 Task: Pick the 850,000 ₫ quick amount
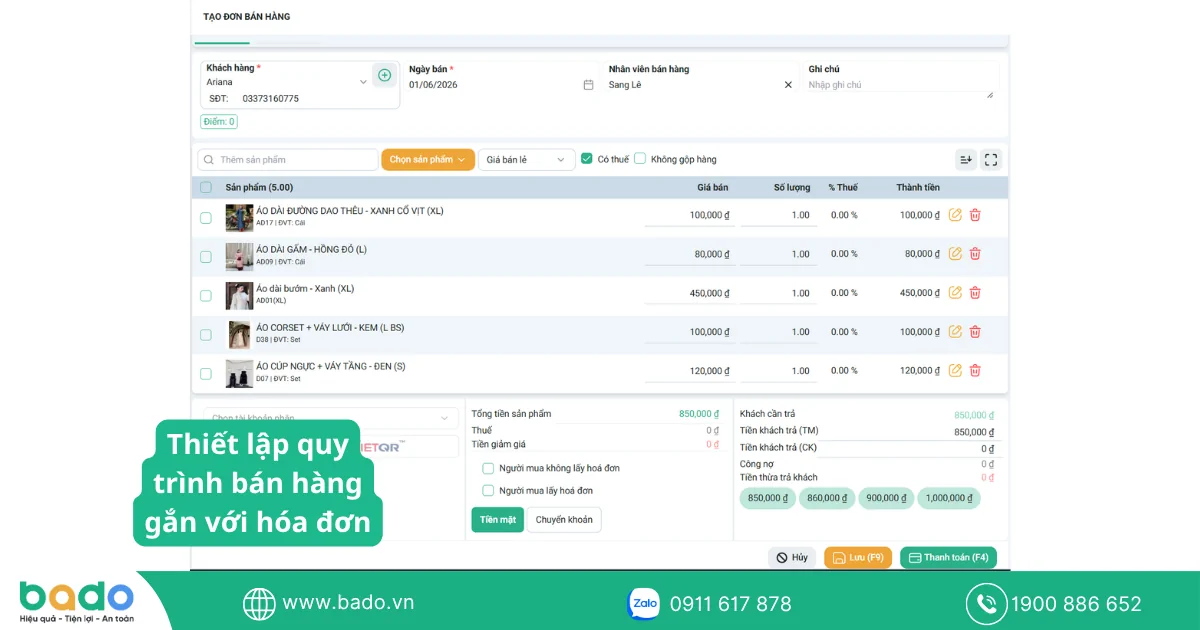(x=768, y=498)
